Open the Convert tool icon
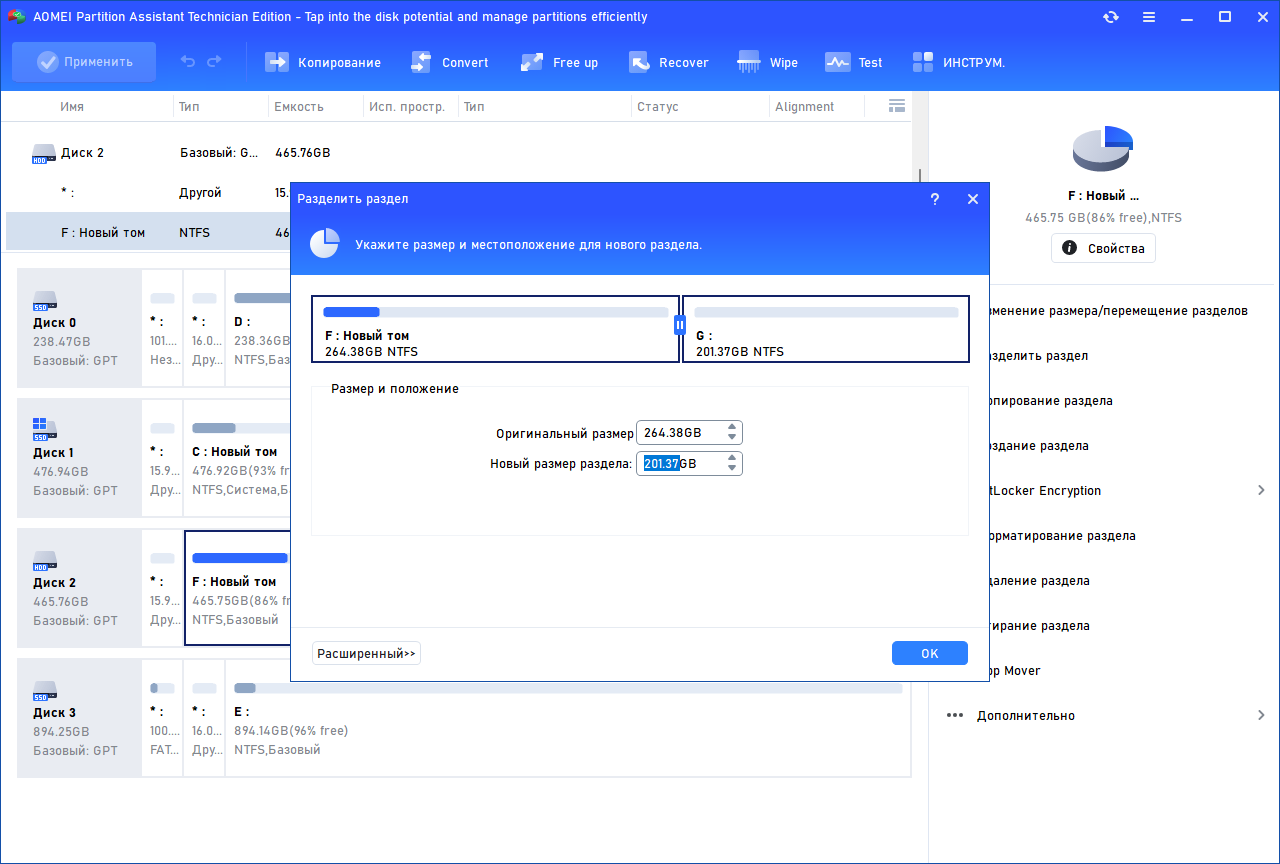The image size is (1280, 864). tap(421, 62)
